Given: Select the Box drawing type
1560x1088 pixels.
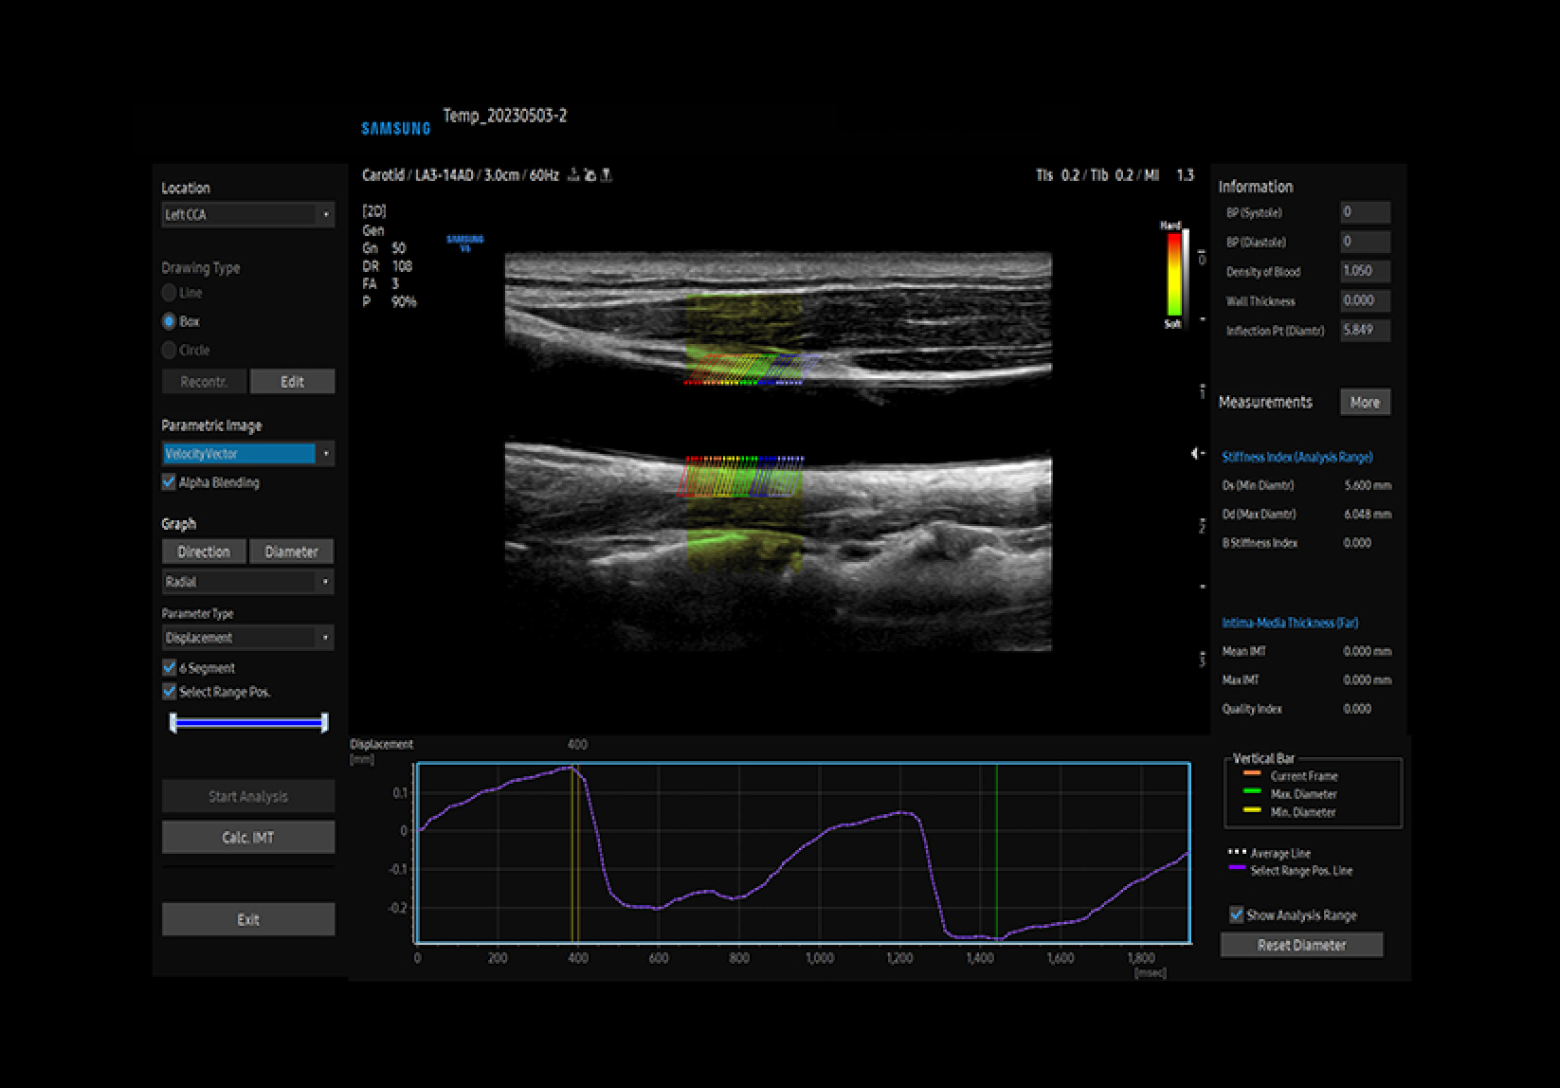Looking at the screenshot, I should [169, 321].
